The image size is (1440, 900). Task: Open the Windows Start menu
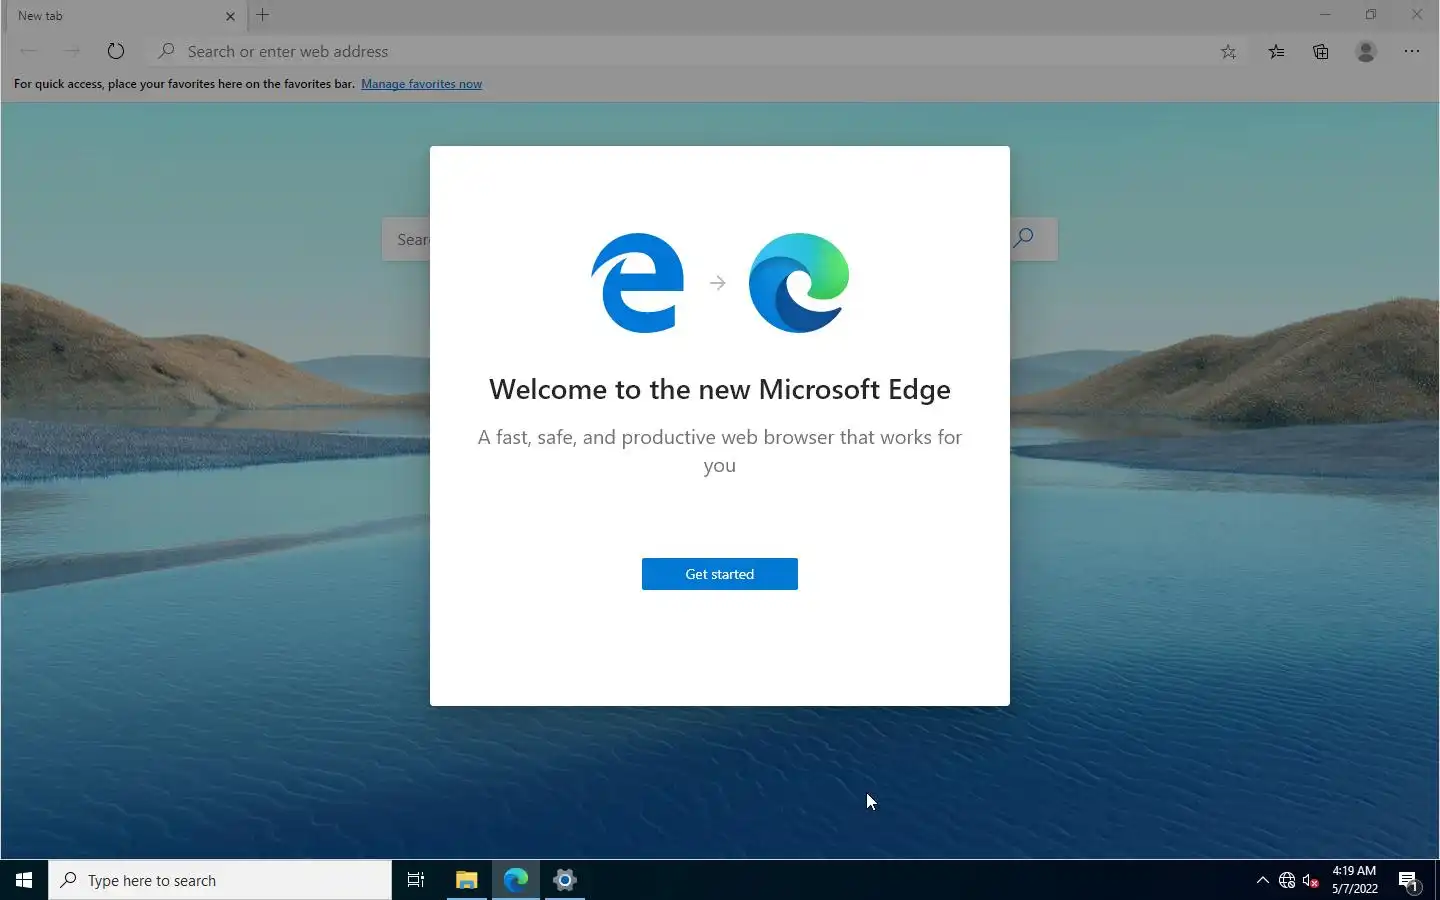[x=24, y=880]
